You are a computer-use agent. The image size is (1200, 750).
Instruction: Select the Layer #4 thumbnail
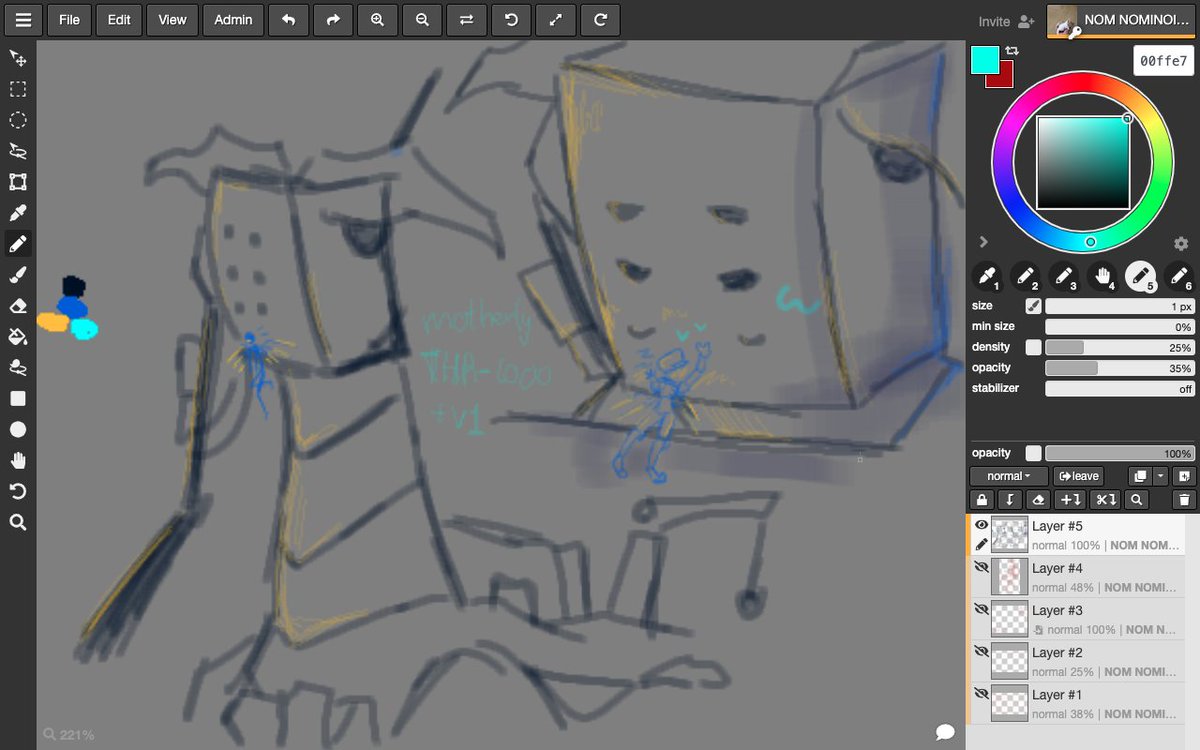(x=1010, y=577)
